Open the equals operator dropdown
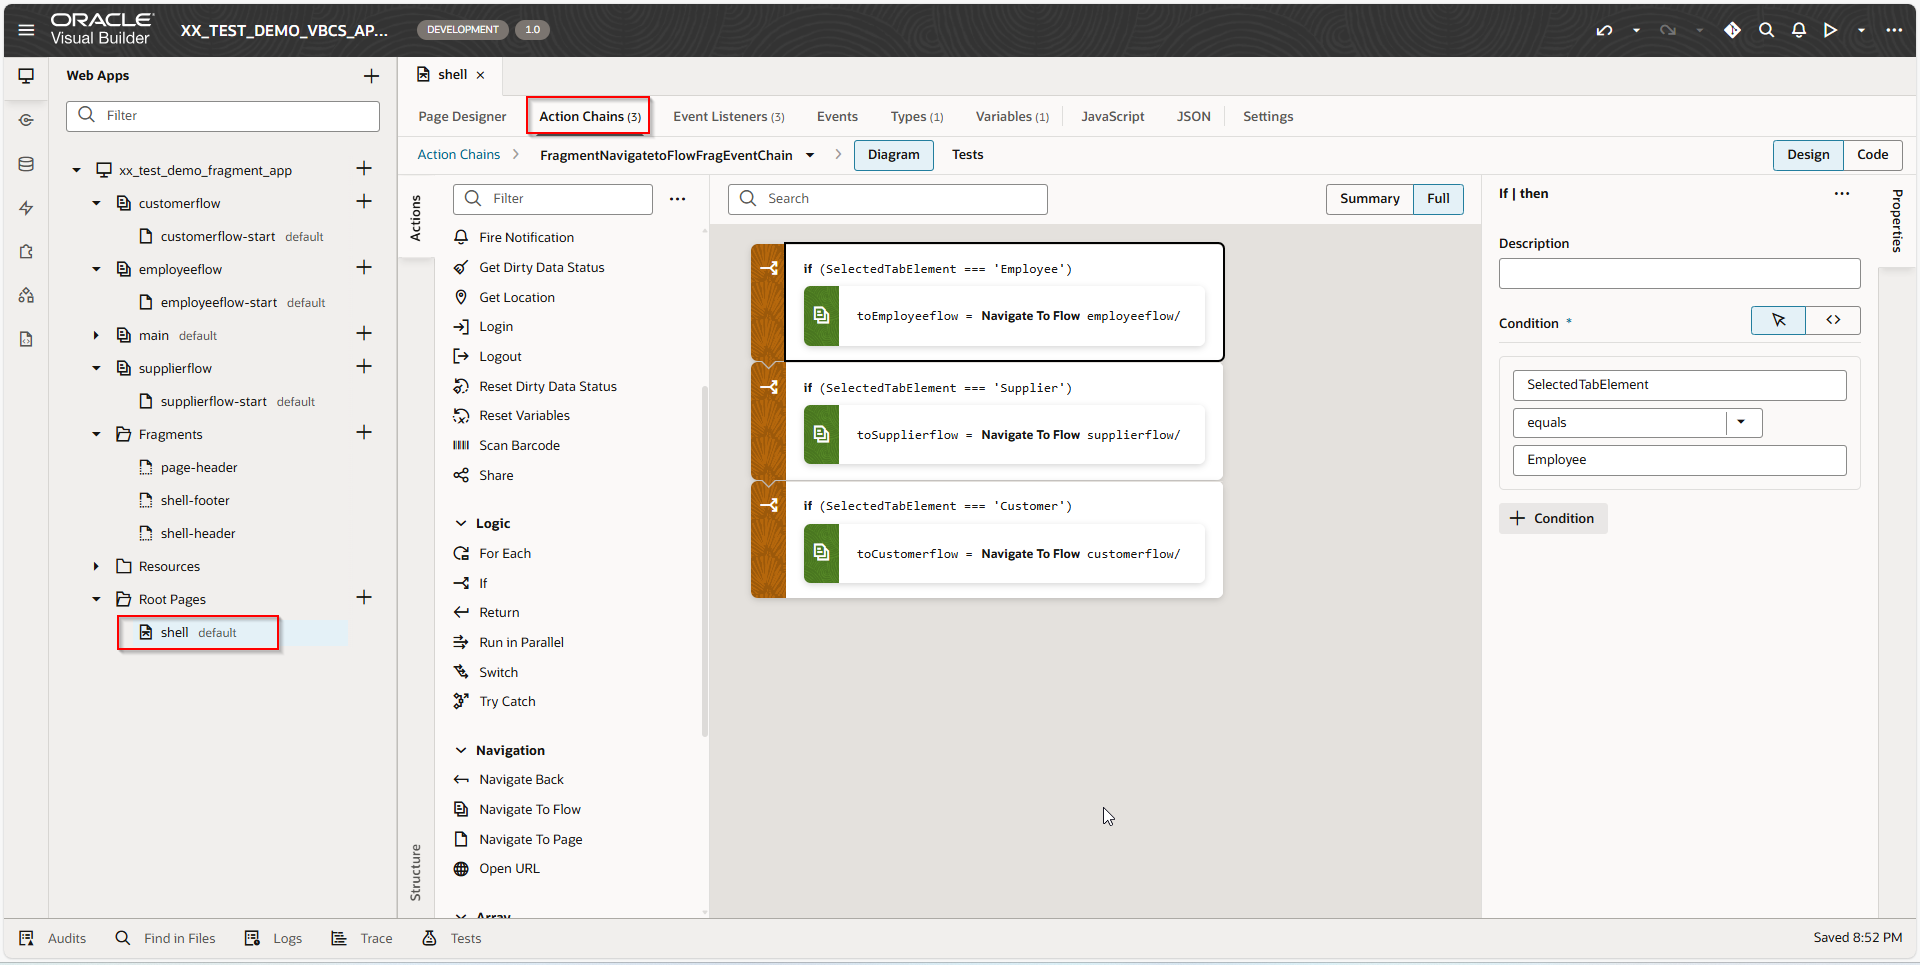Viewport: 1920px width, 965px height. [1744, 422]
